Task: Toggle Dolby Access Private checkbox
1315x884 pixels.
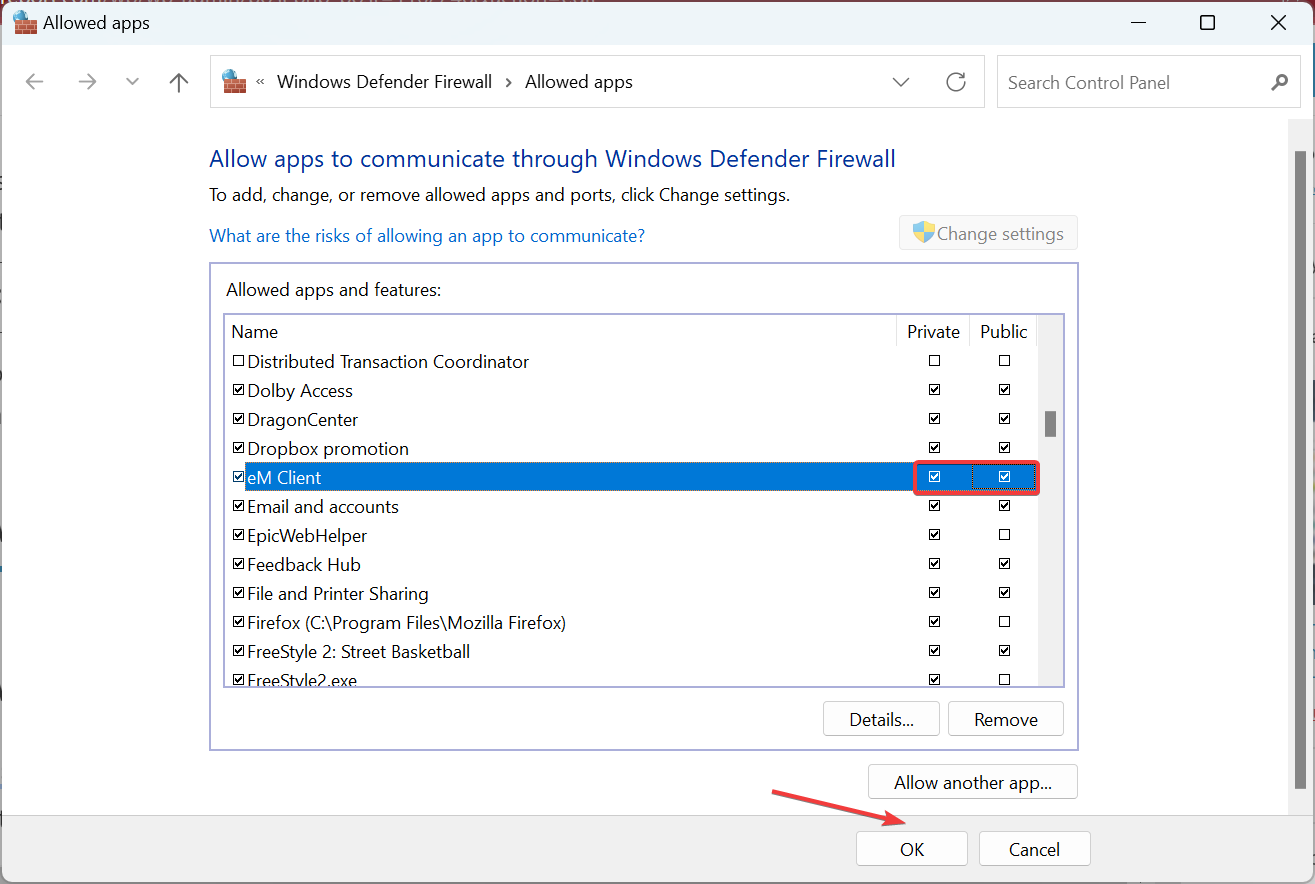Action: coord(934,390)
